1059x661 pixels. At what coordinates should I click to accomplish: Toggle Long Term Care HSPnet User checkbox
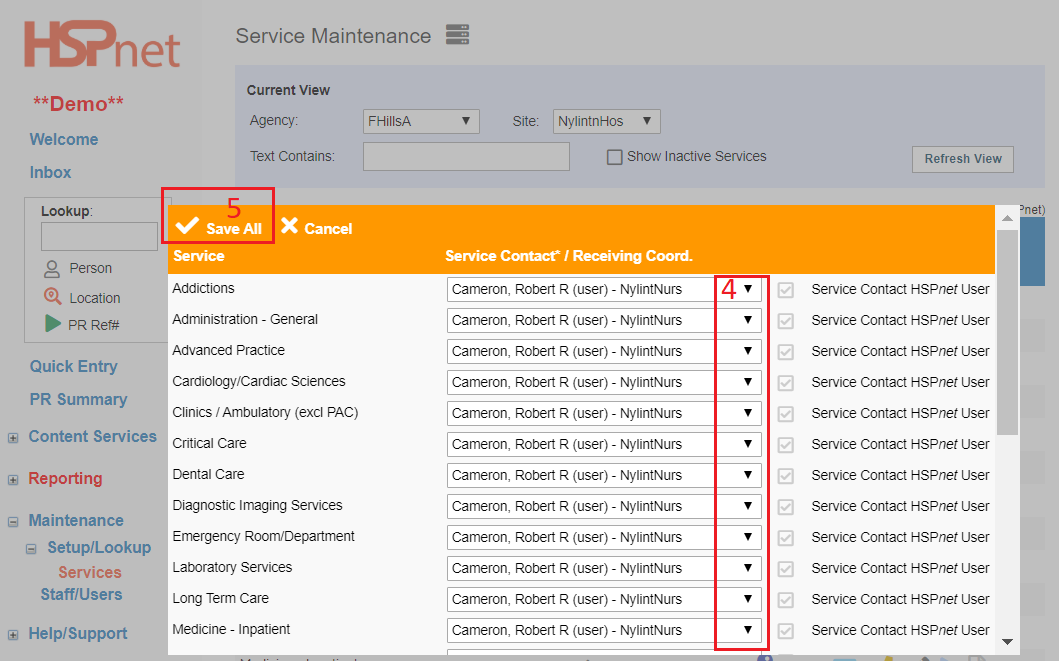[x=785, y=601]
